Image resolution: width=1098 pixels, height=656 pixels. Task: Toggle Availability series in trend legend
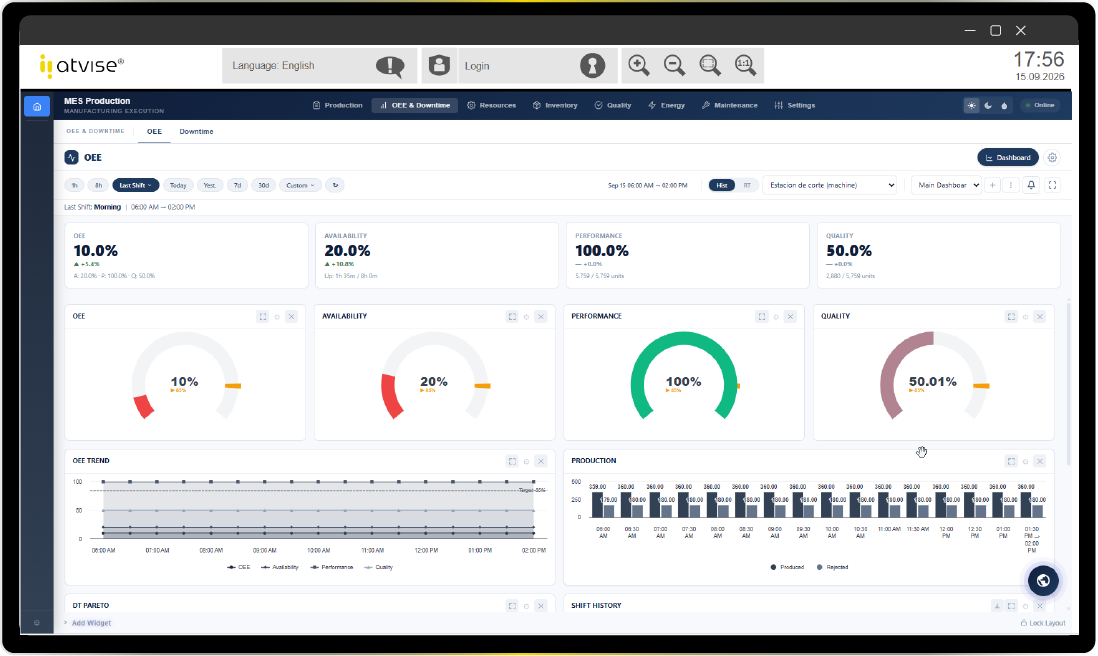point(279,568)
